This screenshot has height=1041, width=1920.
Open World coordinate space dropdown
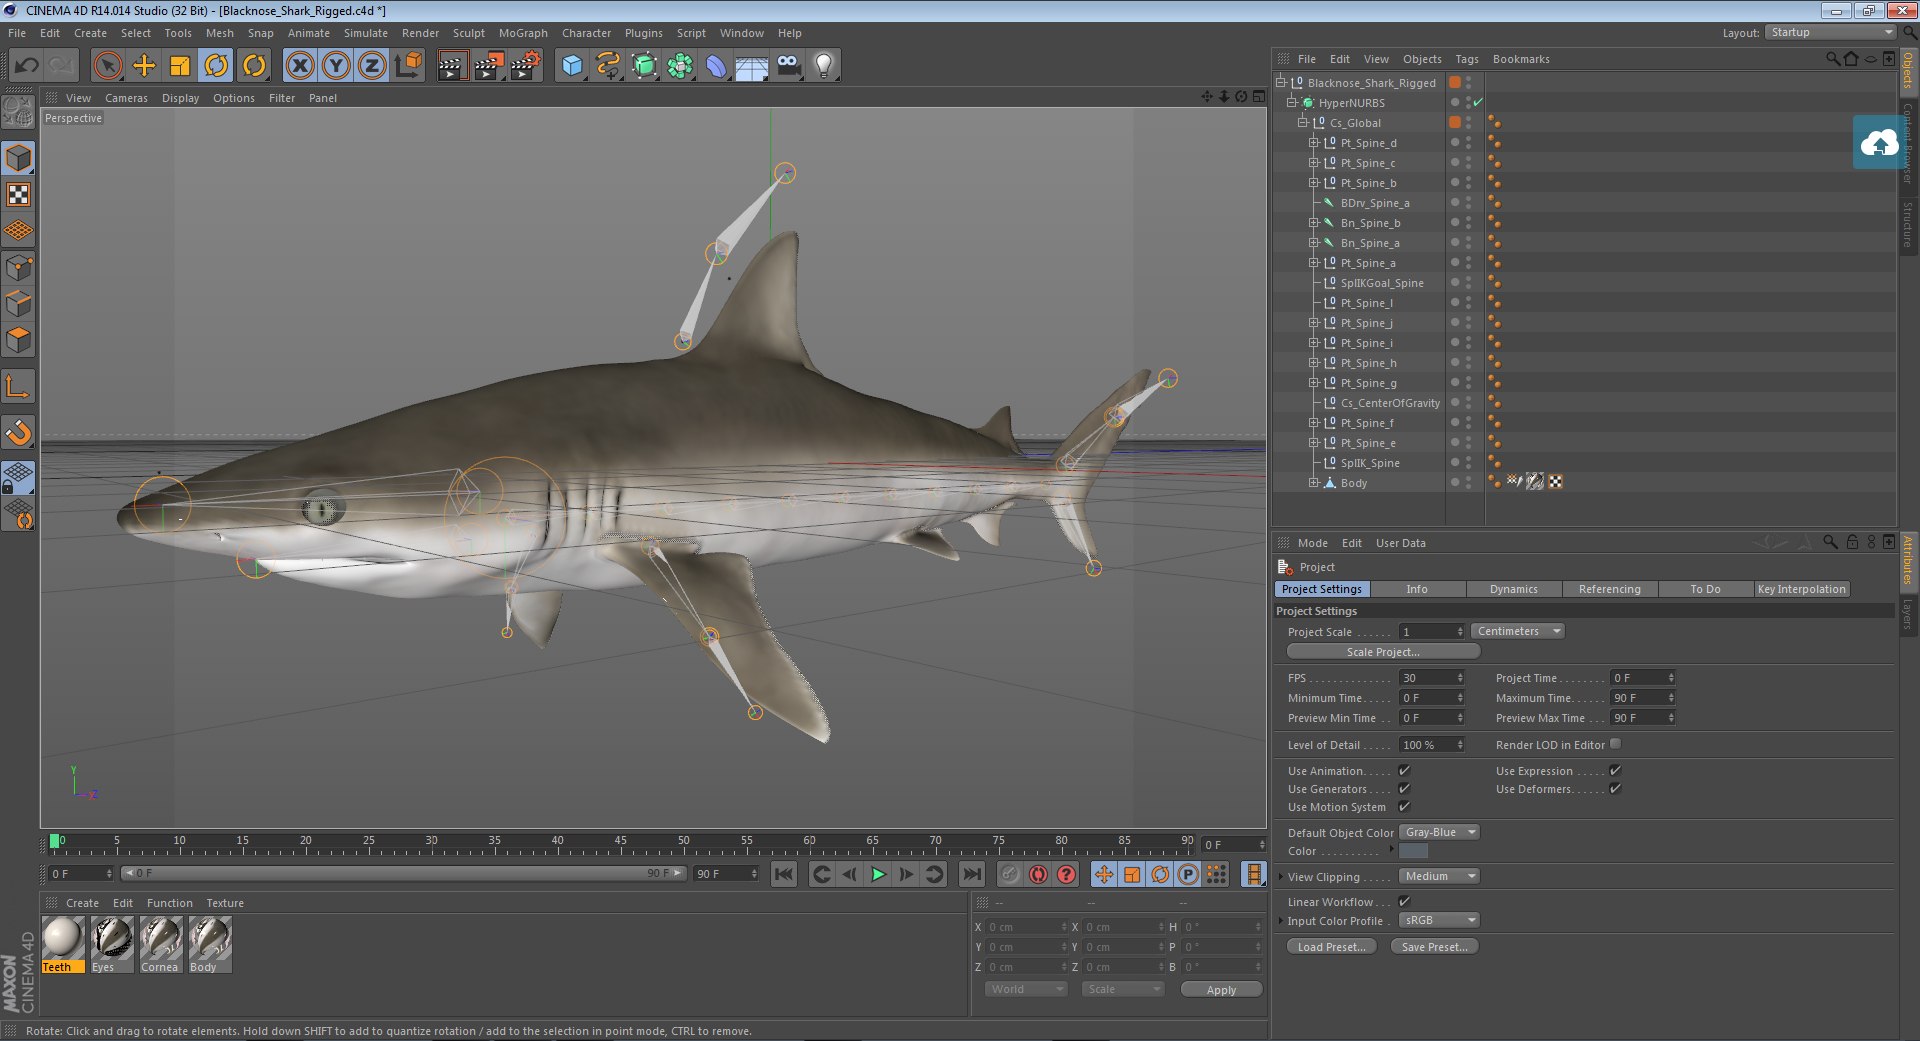pos(1027,989)
